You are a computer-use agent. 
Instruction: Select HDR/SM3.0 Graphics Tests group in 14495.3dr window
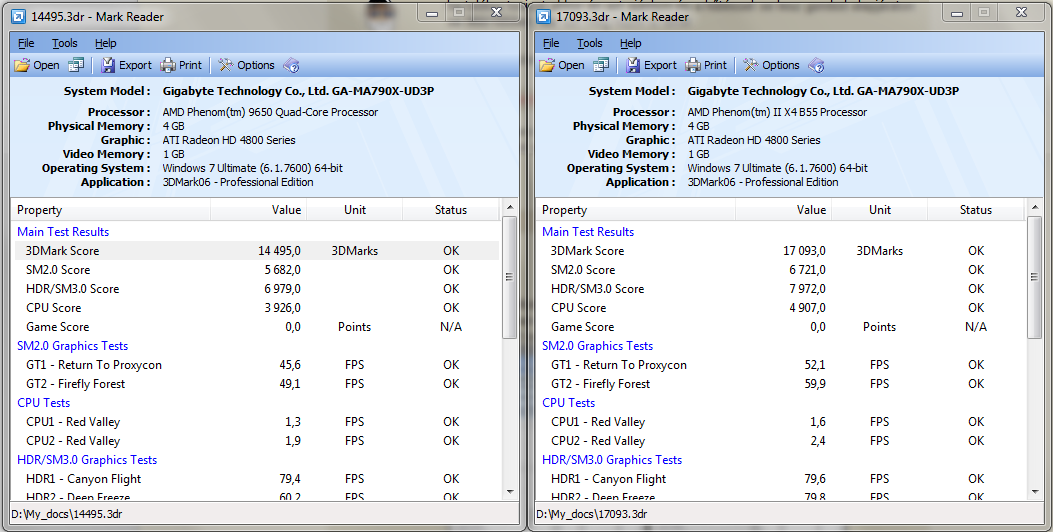click(x=87, y=460)
